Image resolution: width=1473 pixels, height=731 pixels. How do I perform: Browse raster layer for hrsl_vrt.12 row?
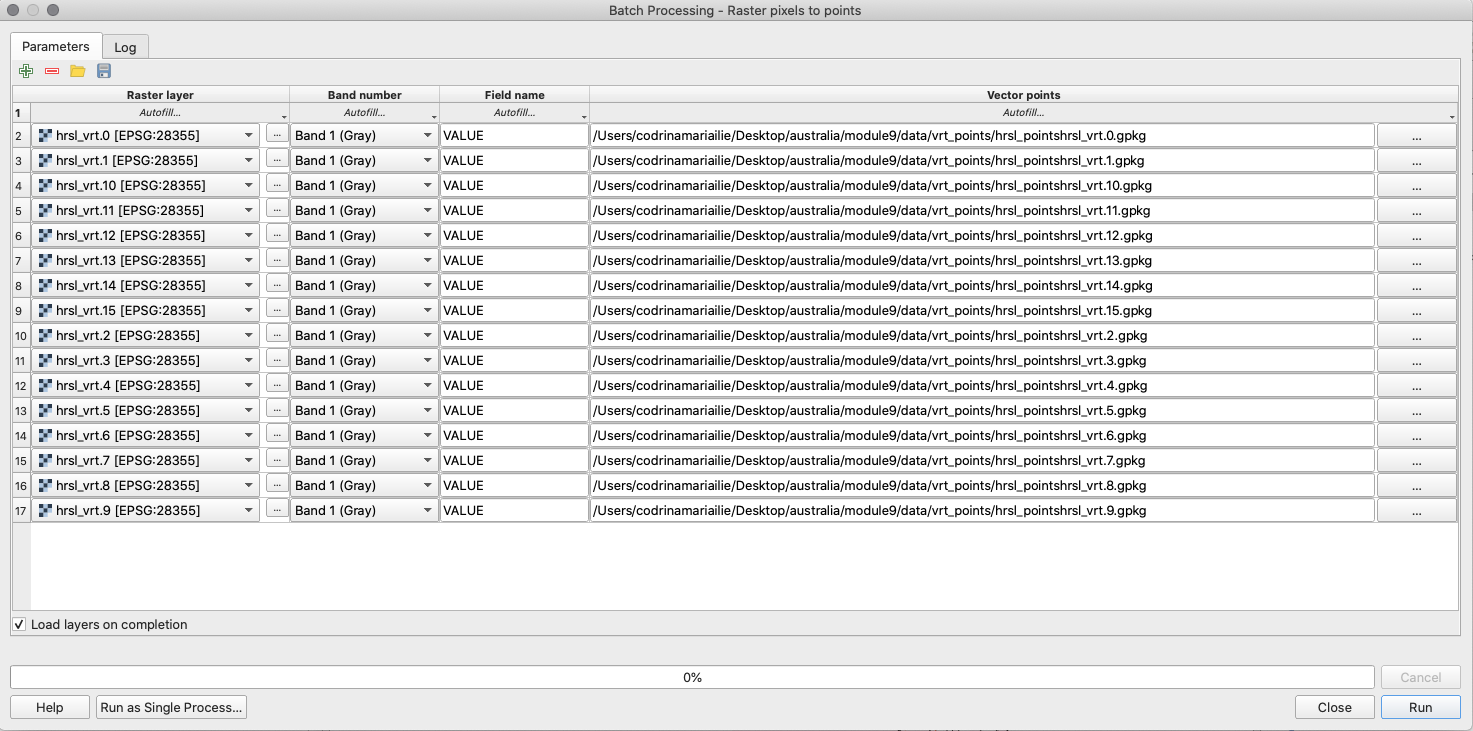click(x=277, y=234)
